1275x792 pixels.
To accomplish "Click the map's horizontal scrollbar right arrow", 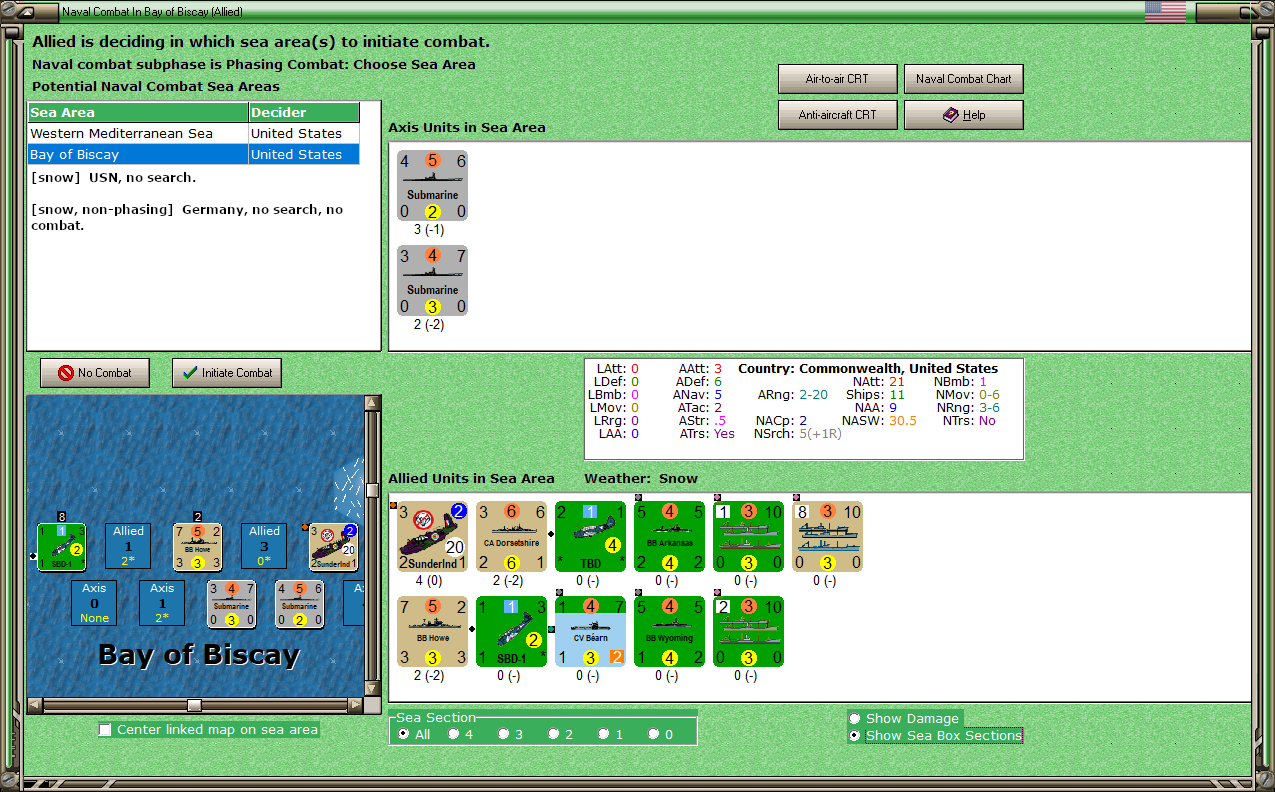I will coord(356,705).
